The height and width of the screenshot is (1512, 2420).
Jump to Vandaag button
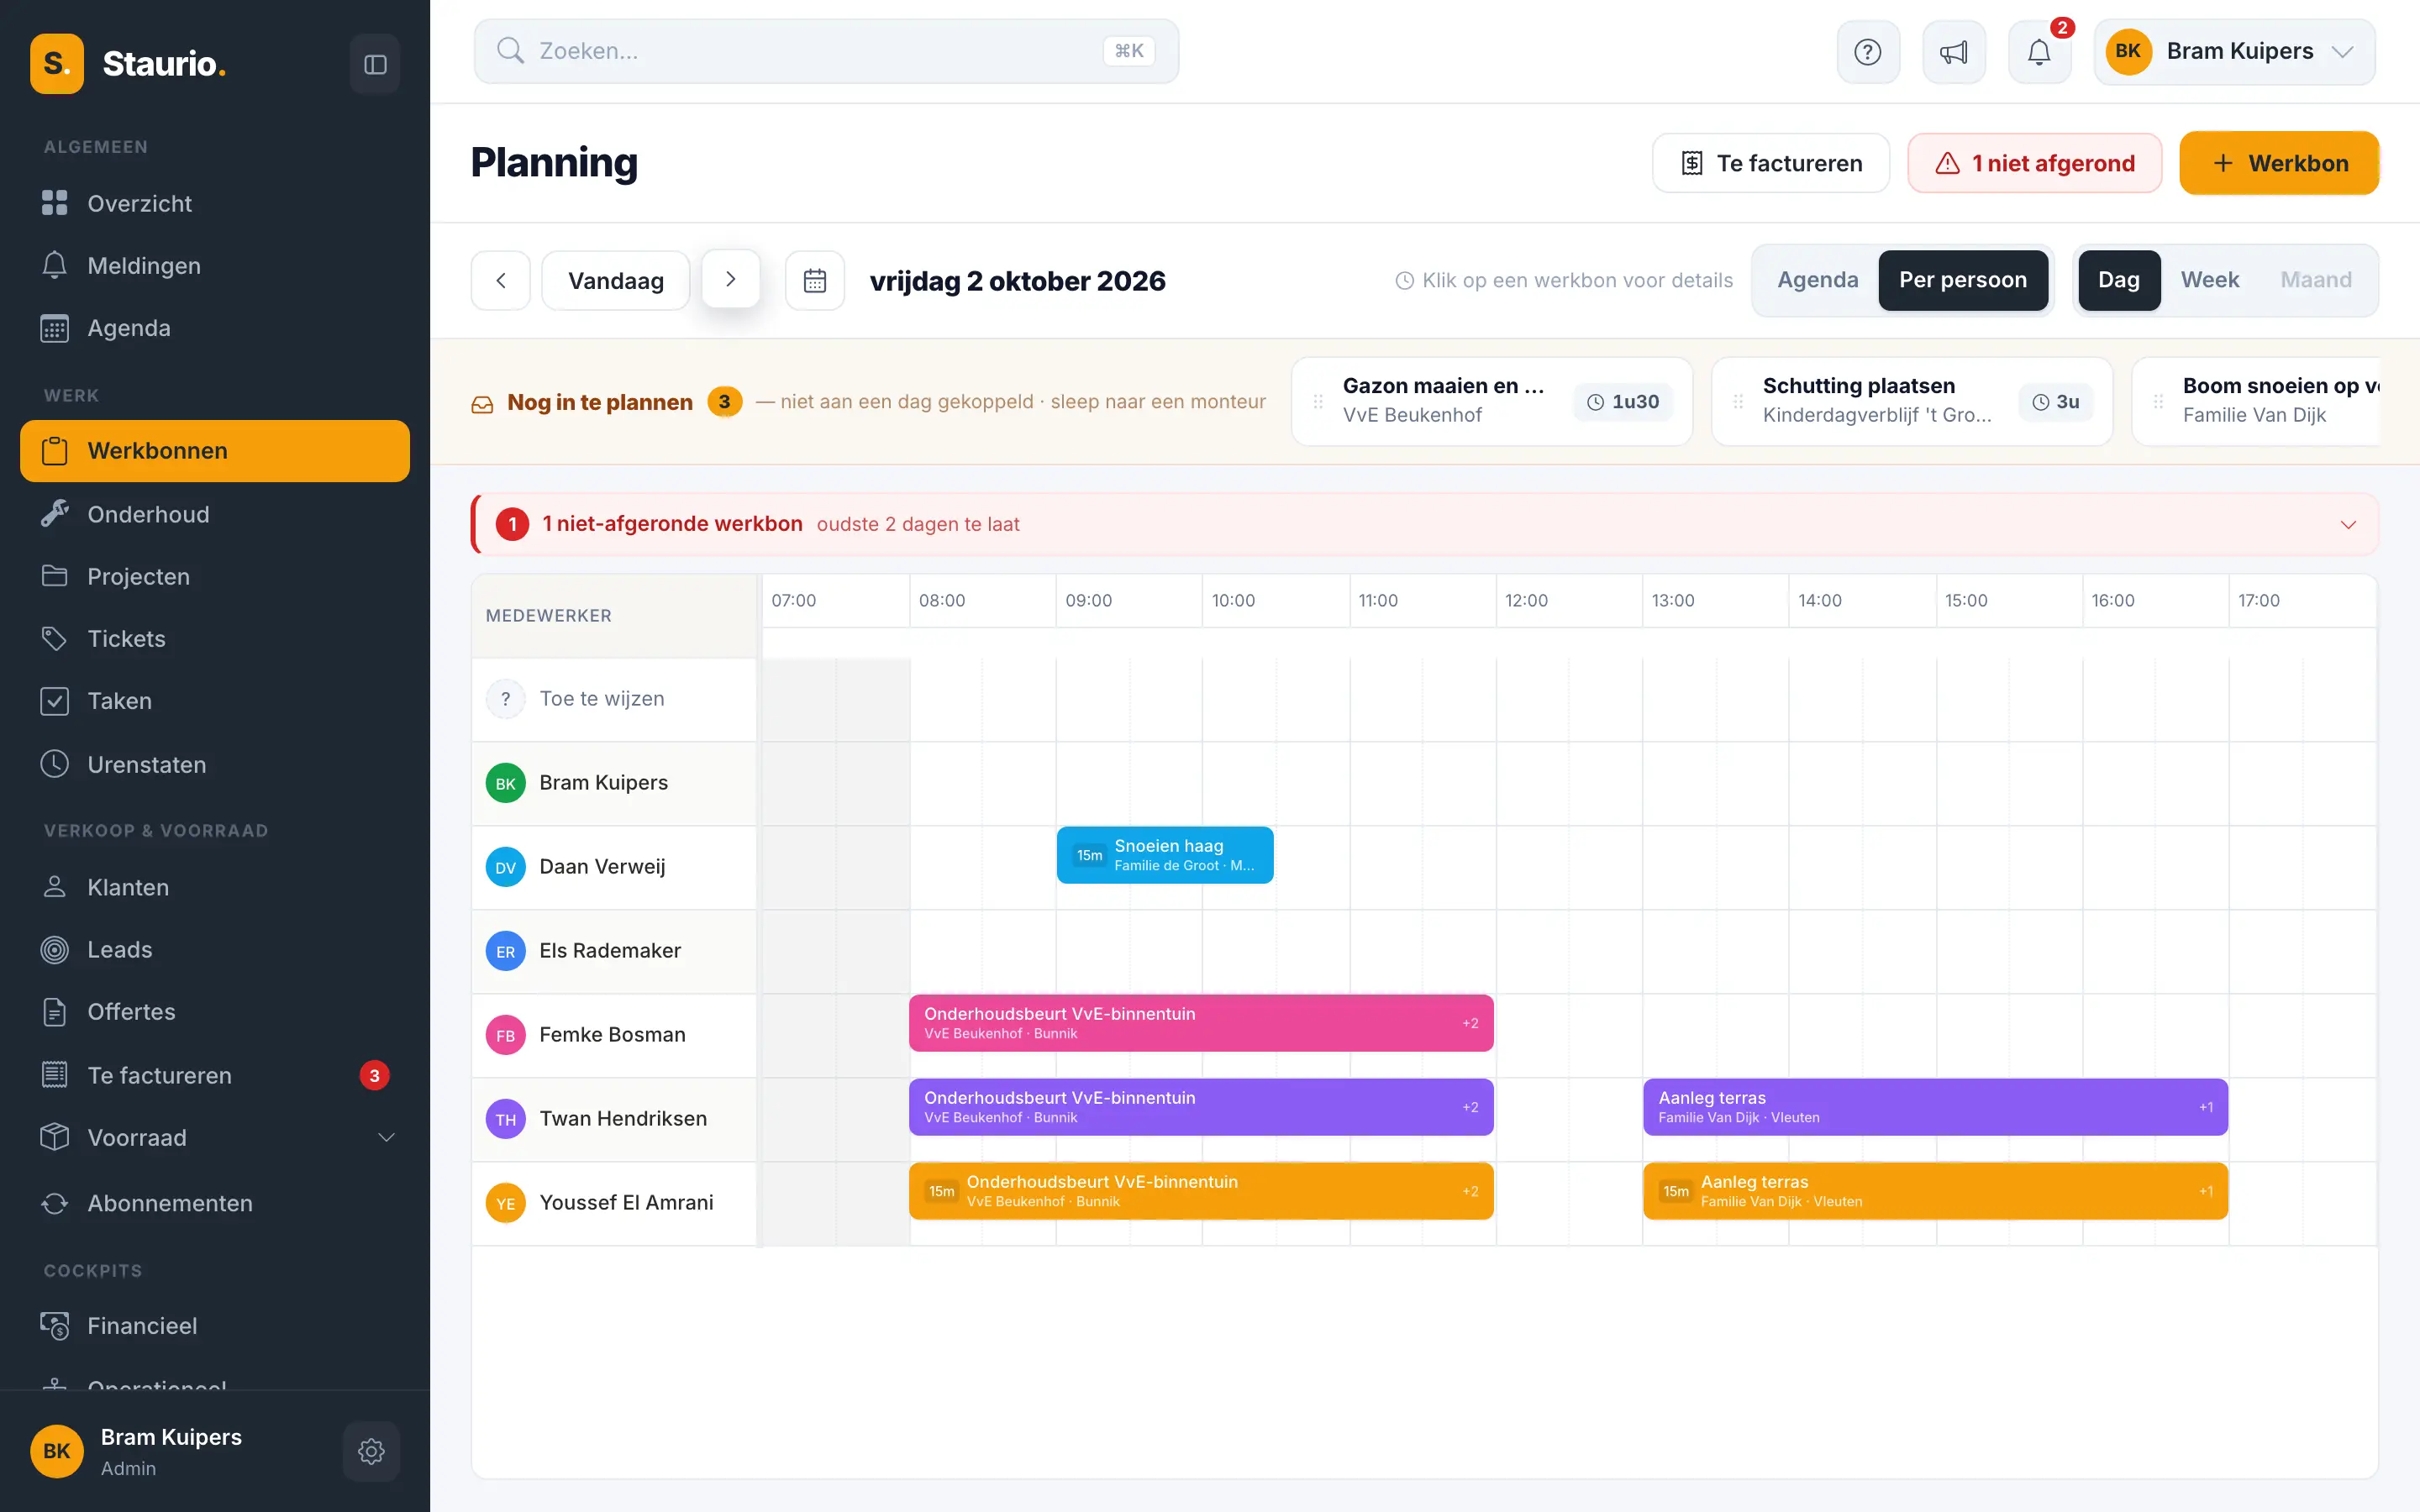[x=616, y=281]
